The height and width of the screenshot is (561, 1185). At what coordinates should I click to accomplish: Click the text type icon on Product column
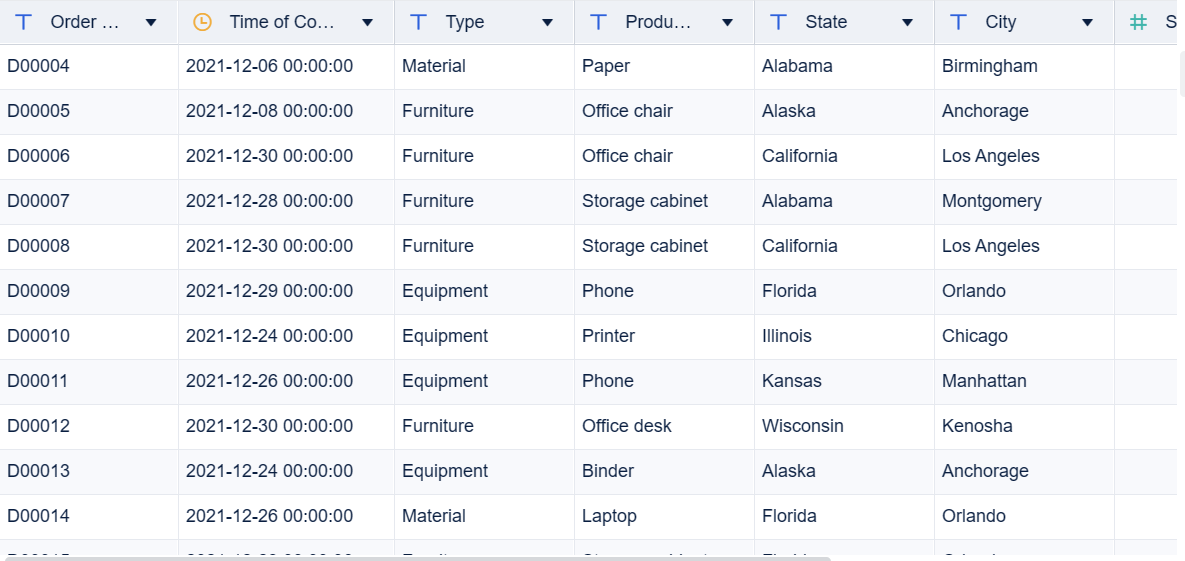coord(599,22)
